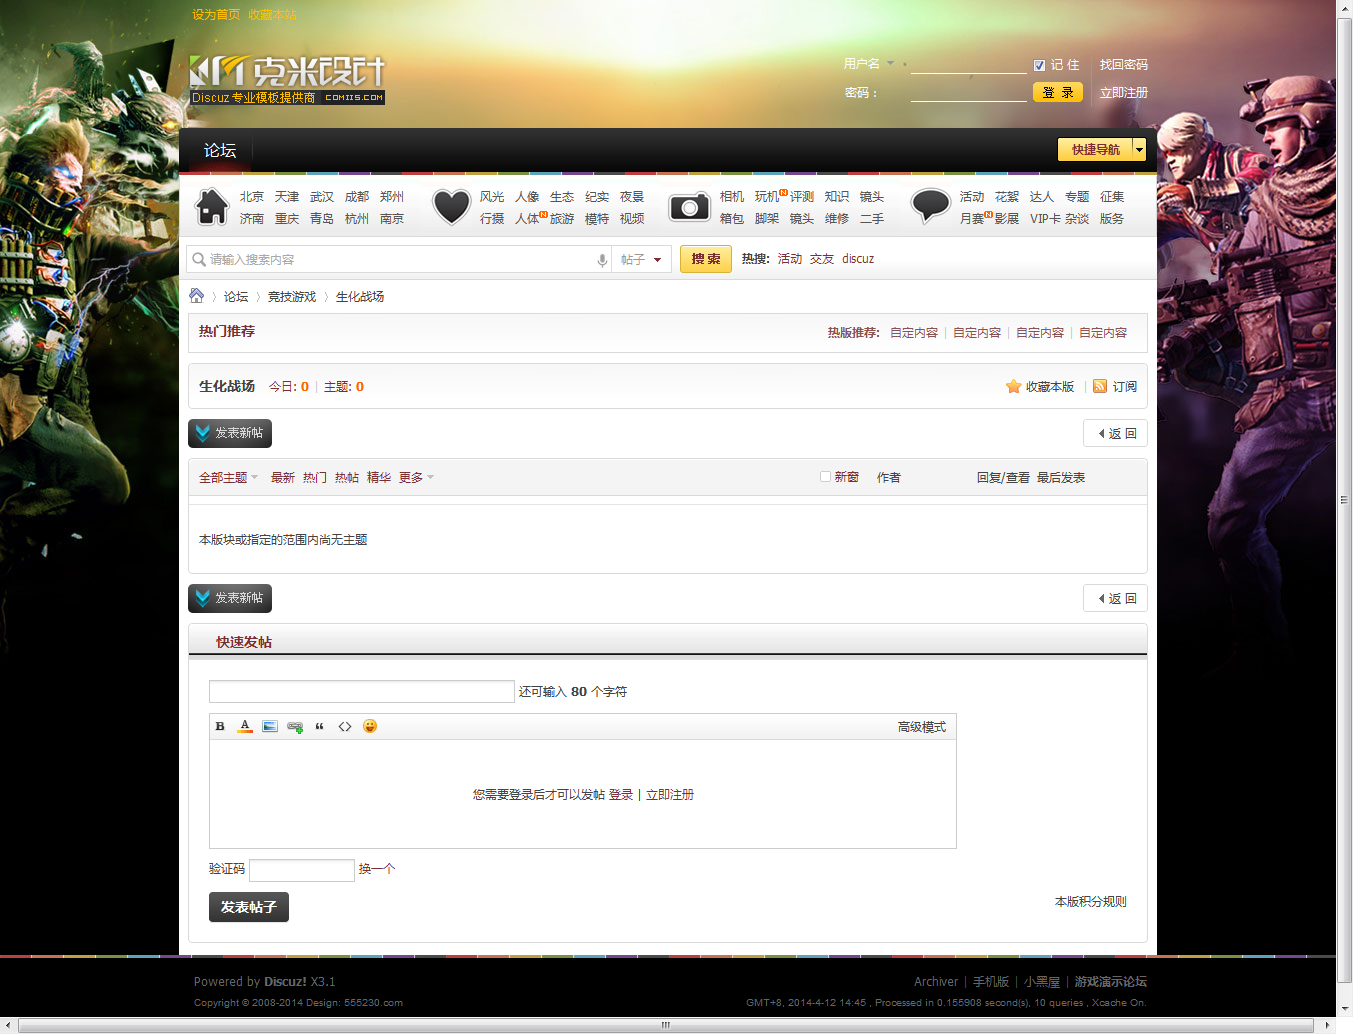Viewport: 1353px width, 1034px height.
Task: Click the quote icon in editor
Action: click(320, 726)
